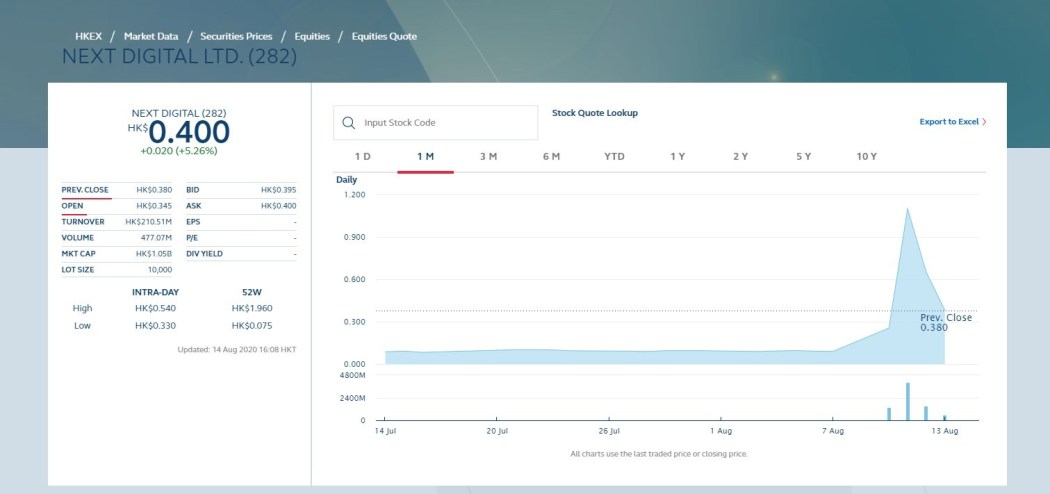The image size is (1050, 494).
Task: Click the BID value HK$0.395
Action: point(279,190)
